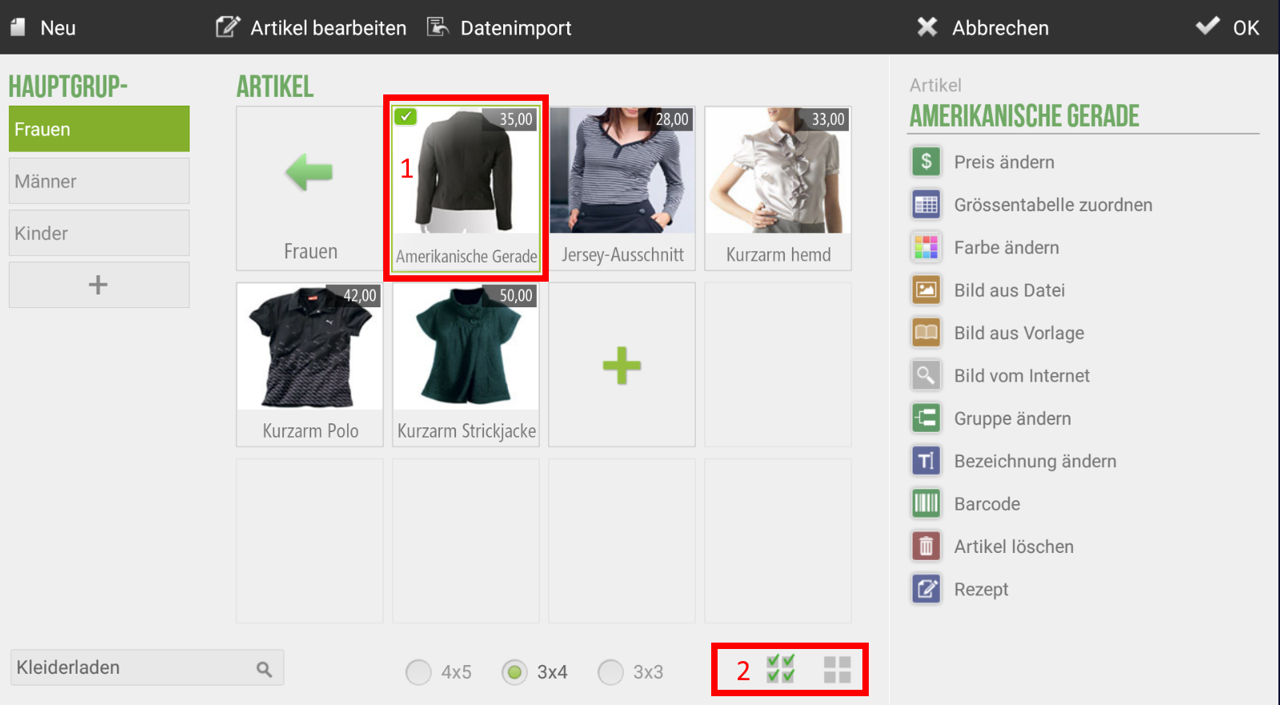Viewport: 1280px width, 705px height.
Task: Click the Bild aus Vorlage label
Action: [1019, 333]
